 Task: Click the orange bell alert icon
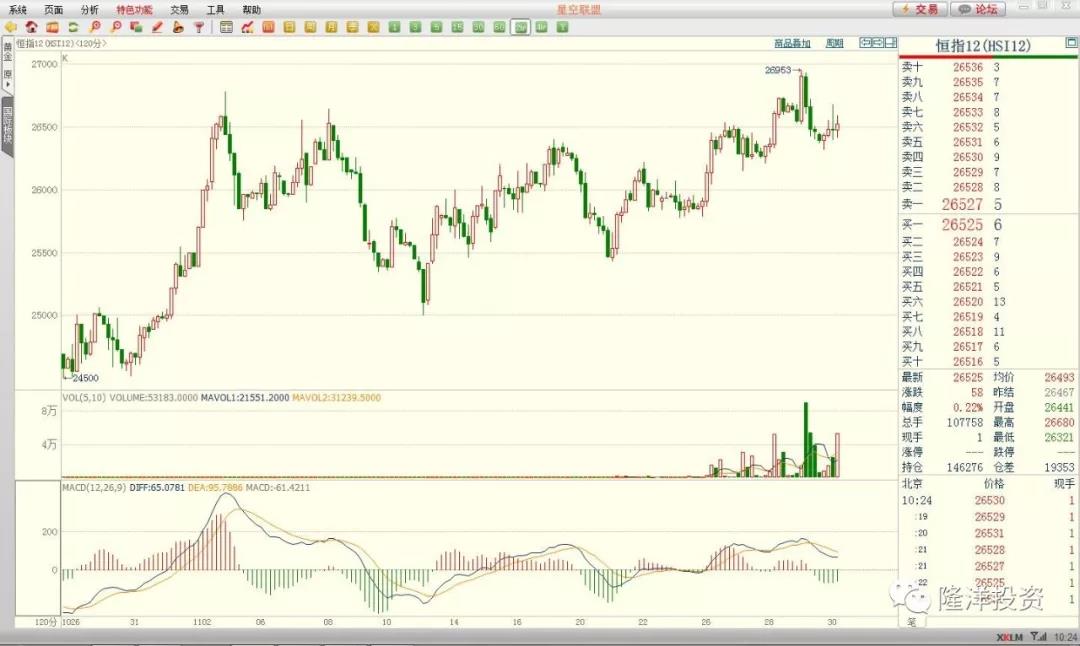click(178, 28)
